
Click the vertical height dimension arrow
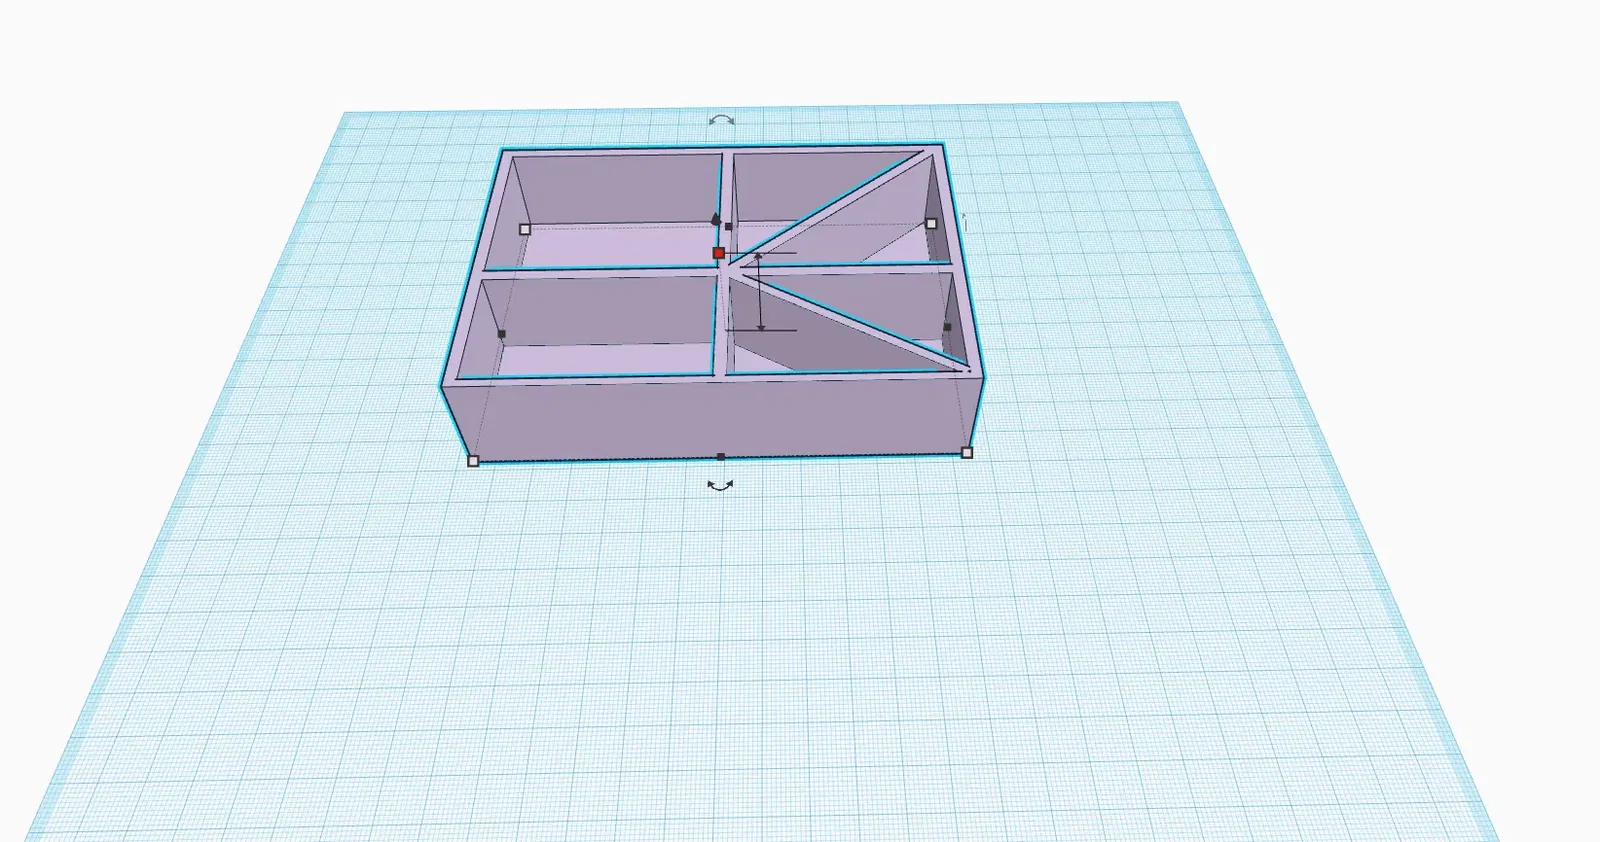(x=761, y=291)
